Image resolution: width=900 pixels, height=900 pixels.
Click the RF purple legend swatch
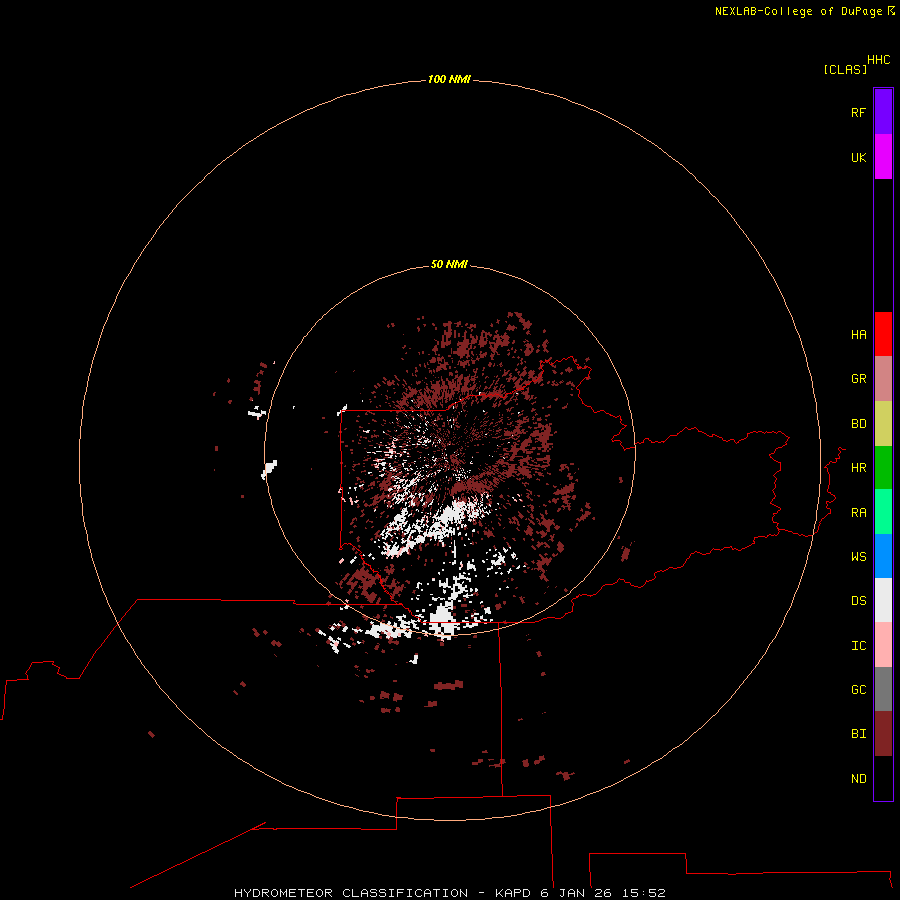pyautogui.click(x=883, y=112)
